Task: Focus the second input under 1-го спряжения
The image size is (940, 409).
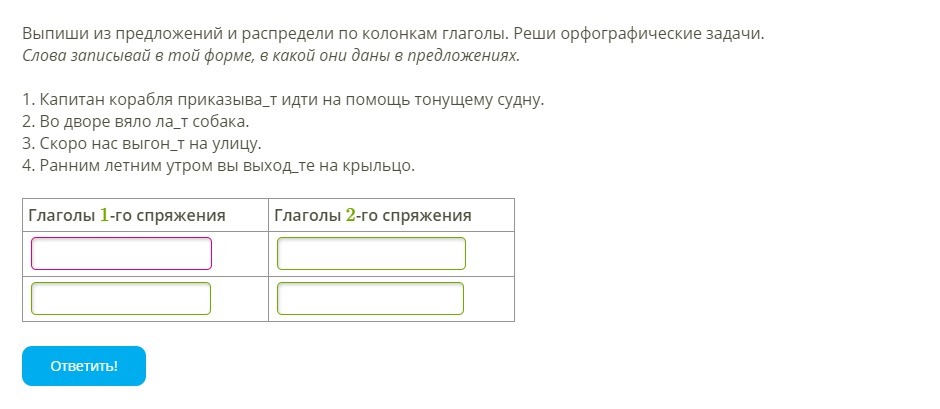Action: 121,299
